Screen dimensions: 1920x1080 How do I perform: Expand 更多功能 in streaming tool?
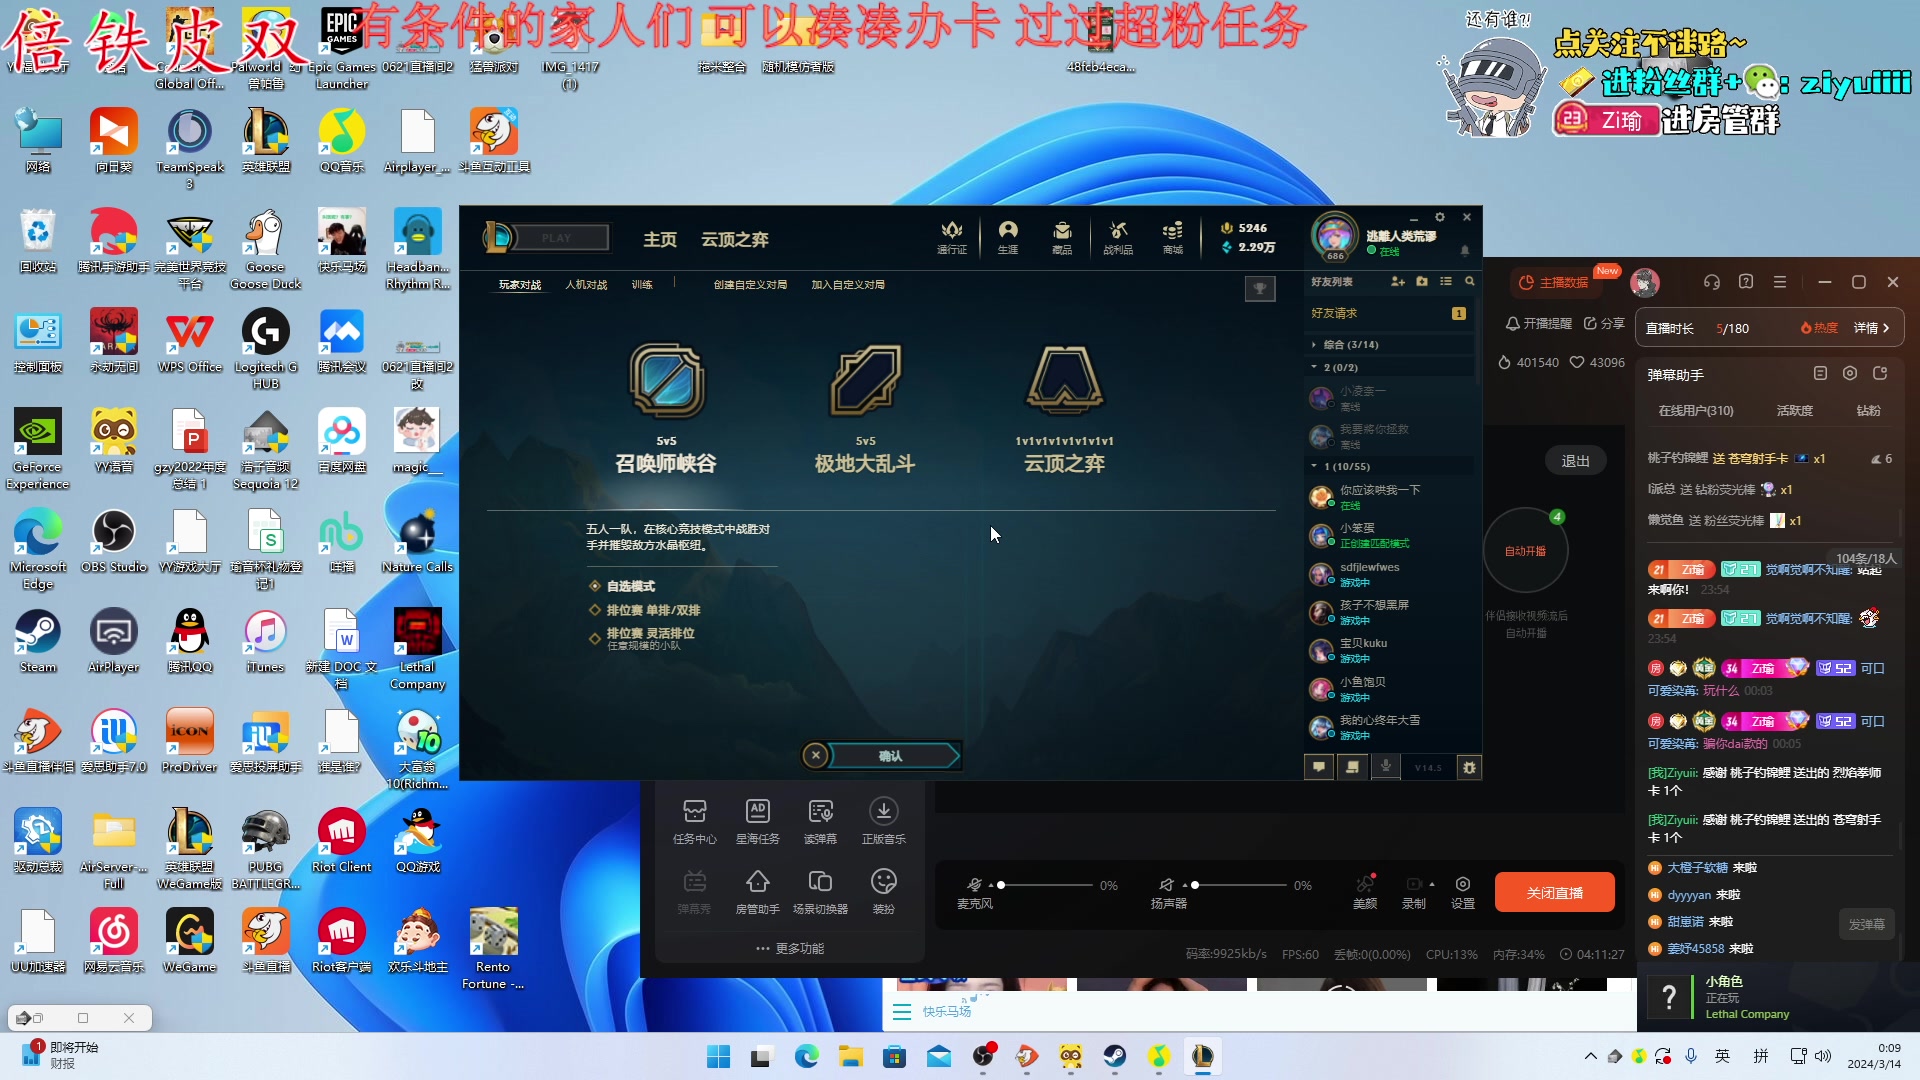pyautogui.click(x=790, y=948)
